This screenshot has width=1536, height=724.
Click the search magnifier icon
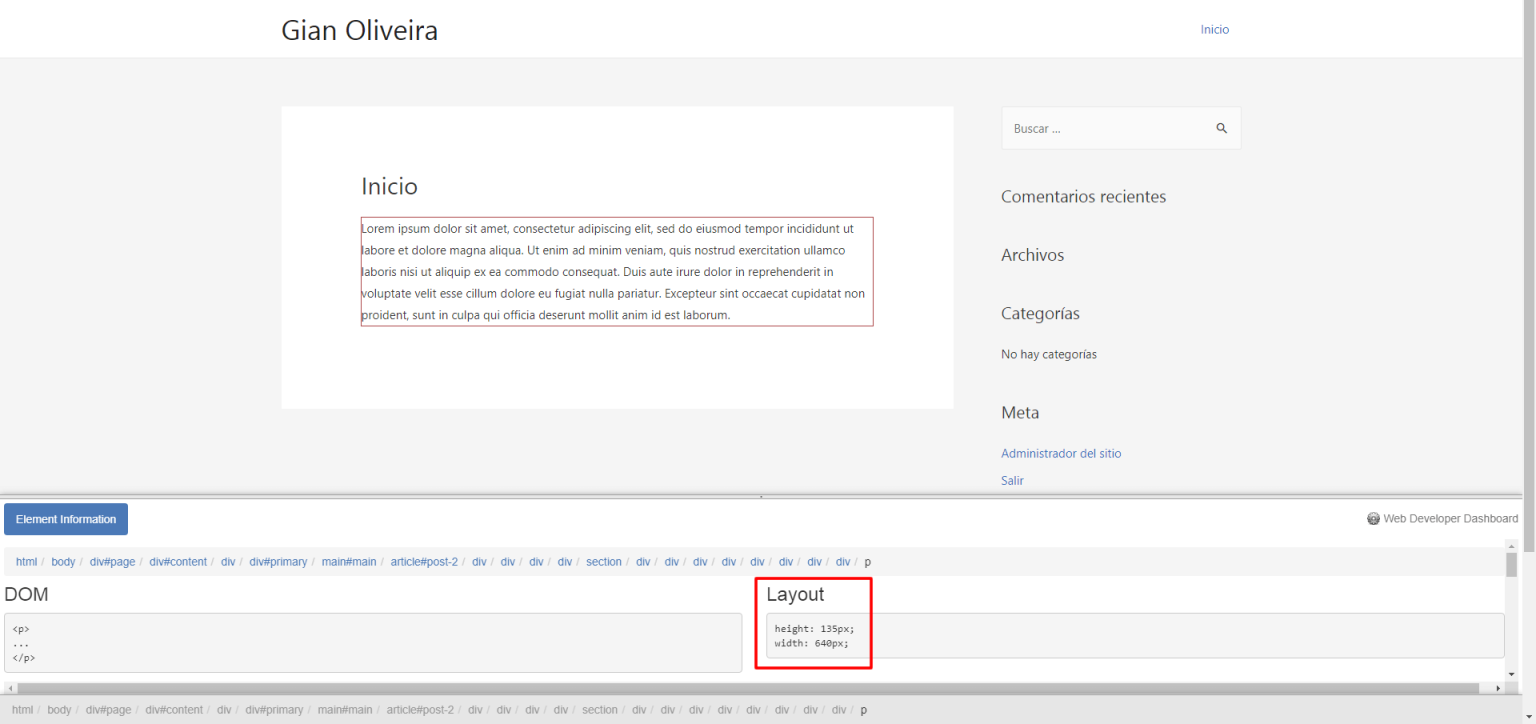(x=1221, y=128)
